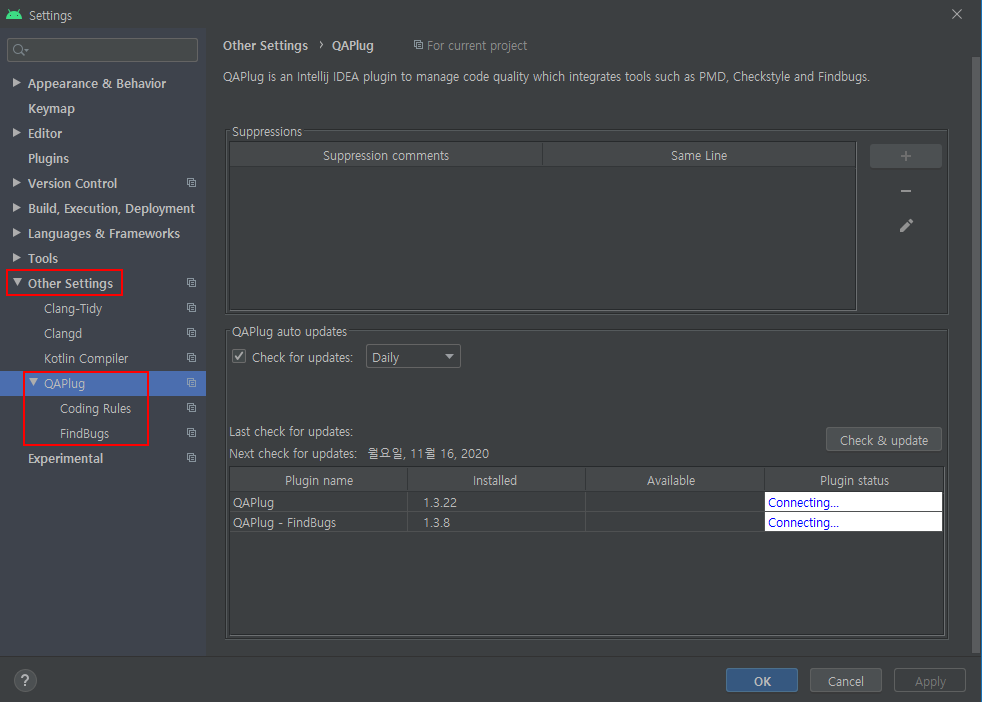The width and height of the screenshot is (982, 702).
Task: Click the Plugin name column header
Action: (x=319, y=480)
